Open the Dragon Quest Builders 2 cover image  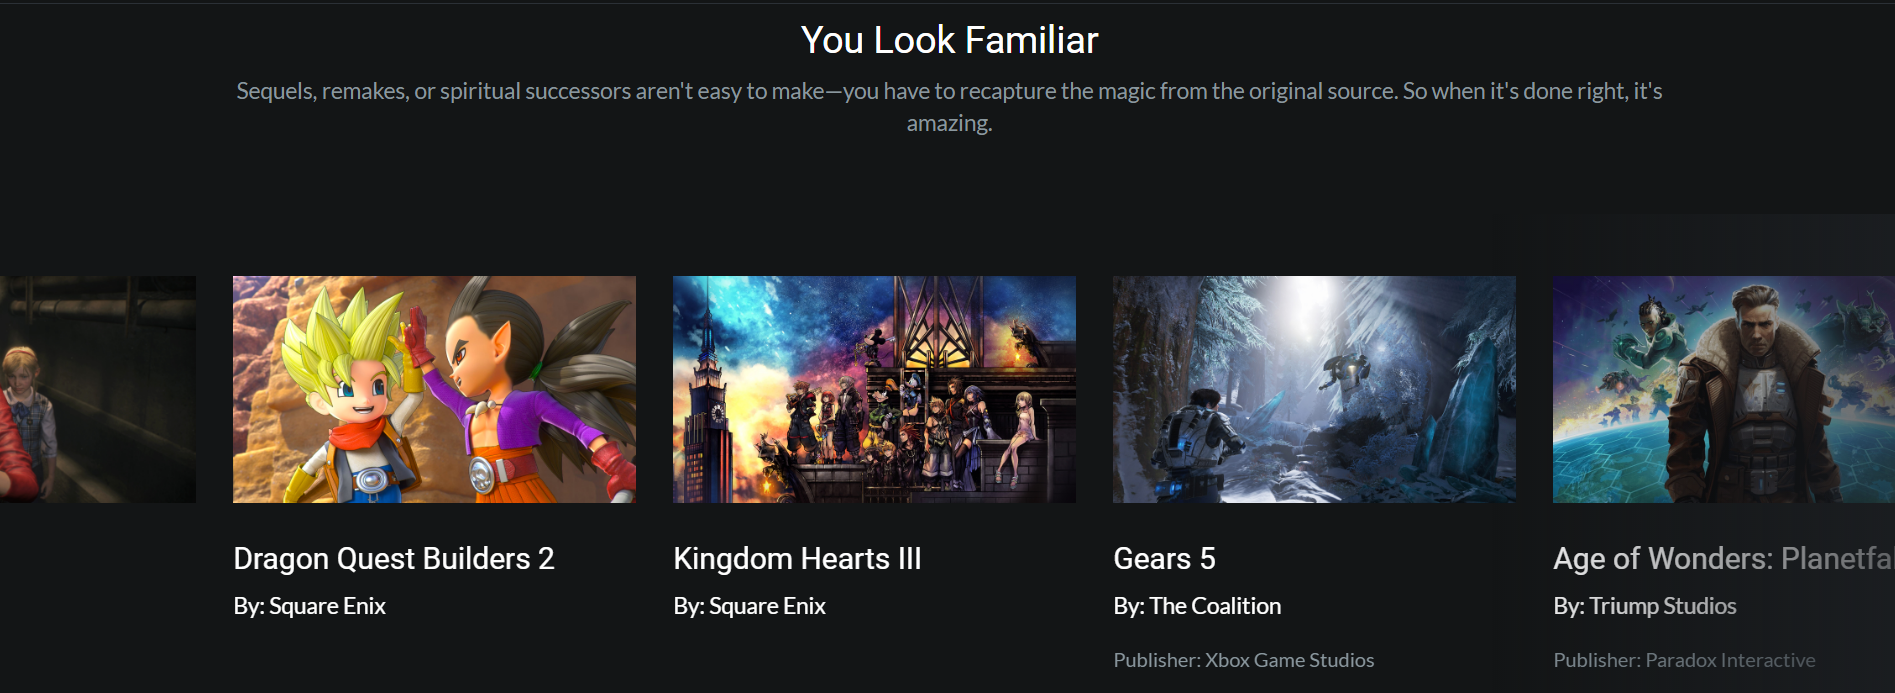click(434, 389)
